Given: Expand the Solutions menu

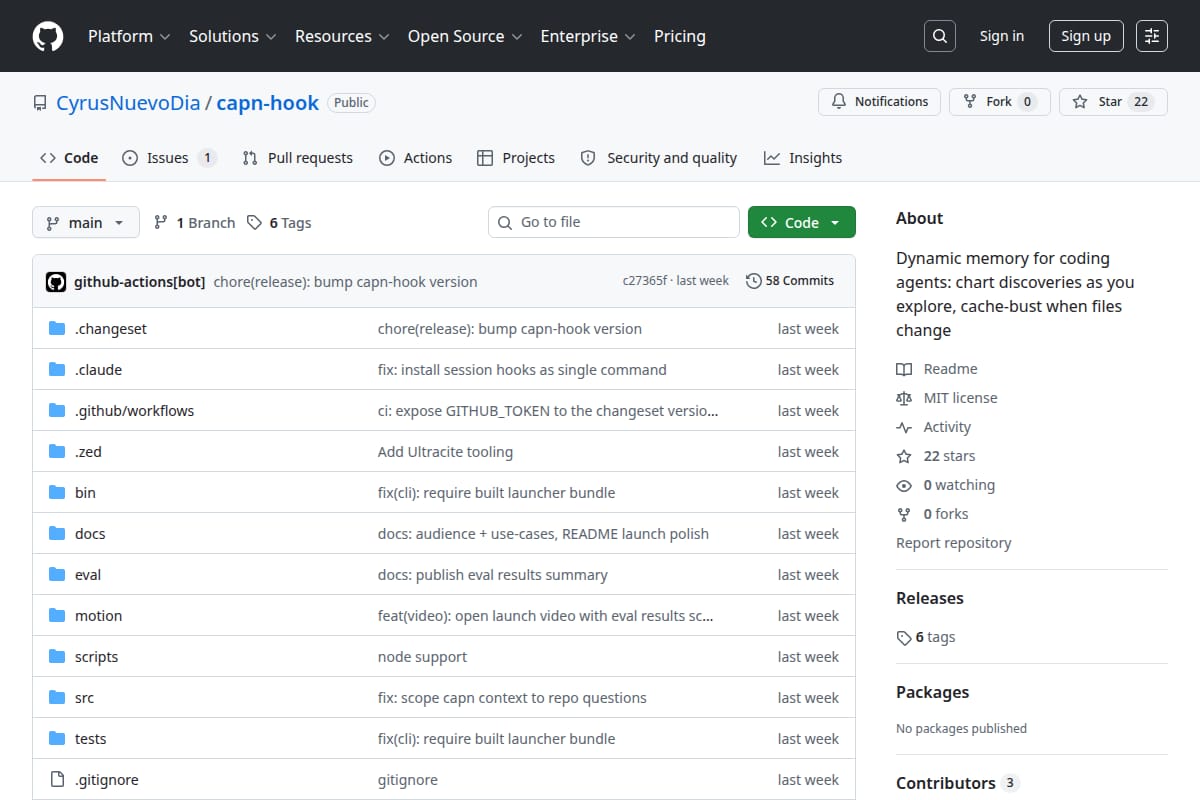Looking at the screenshot, I should 231,36.
